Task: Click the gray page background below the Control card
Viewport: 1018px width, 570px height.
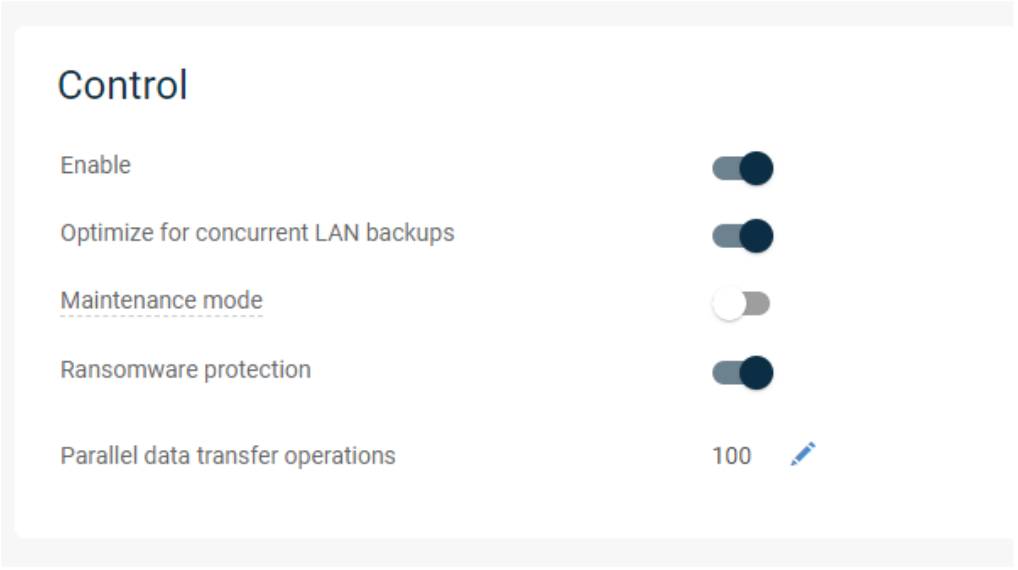Action: [x=500, y=556]
